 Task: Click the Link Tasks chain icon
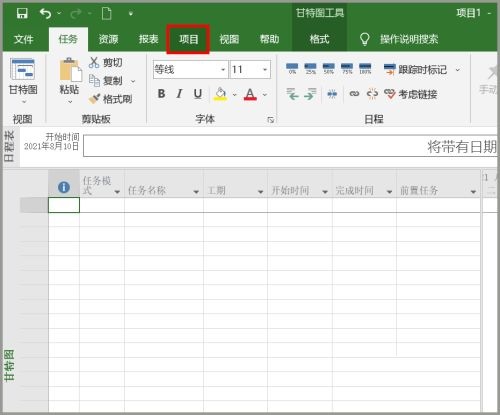pyautogui.click(x=354, y=94)
